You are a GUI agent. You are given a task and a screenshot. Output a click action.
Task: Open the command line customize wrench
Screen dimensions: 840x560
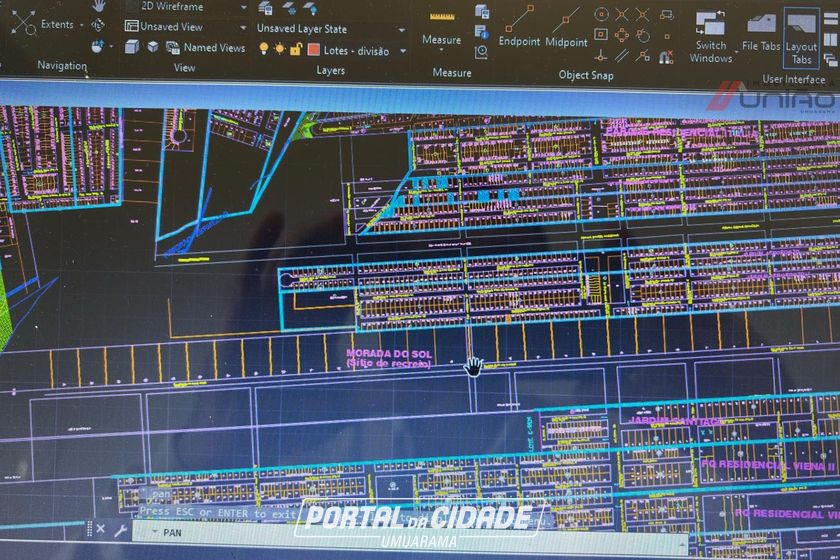[x=121, y=531]
